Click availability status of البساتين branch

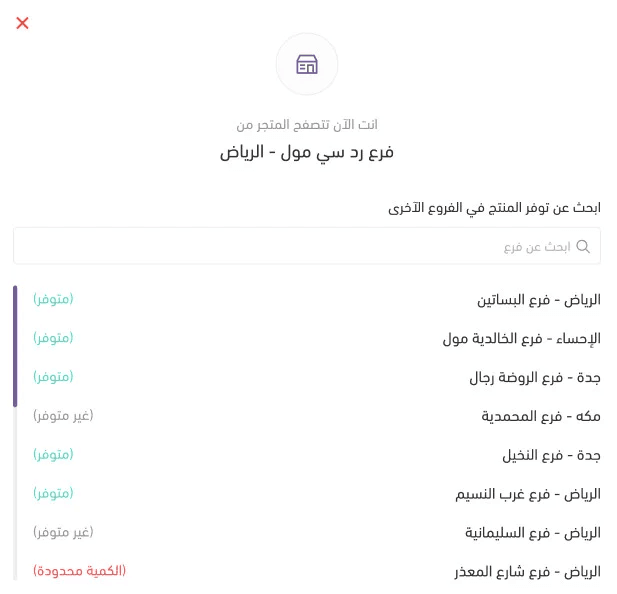(x=53, y=299)
